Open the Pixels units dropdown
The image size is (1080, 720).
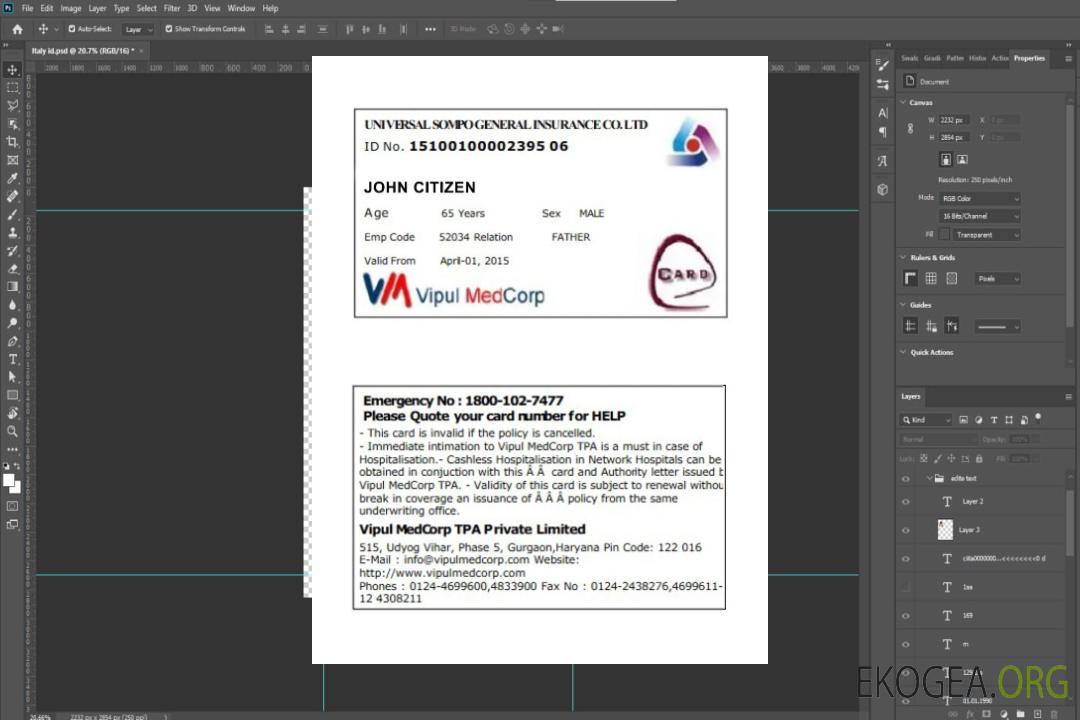point(998,278)
